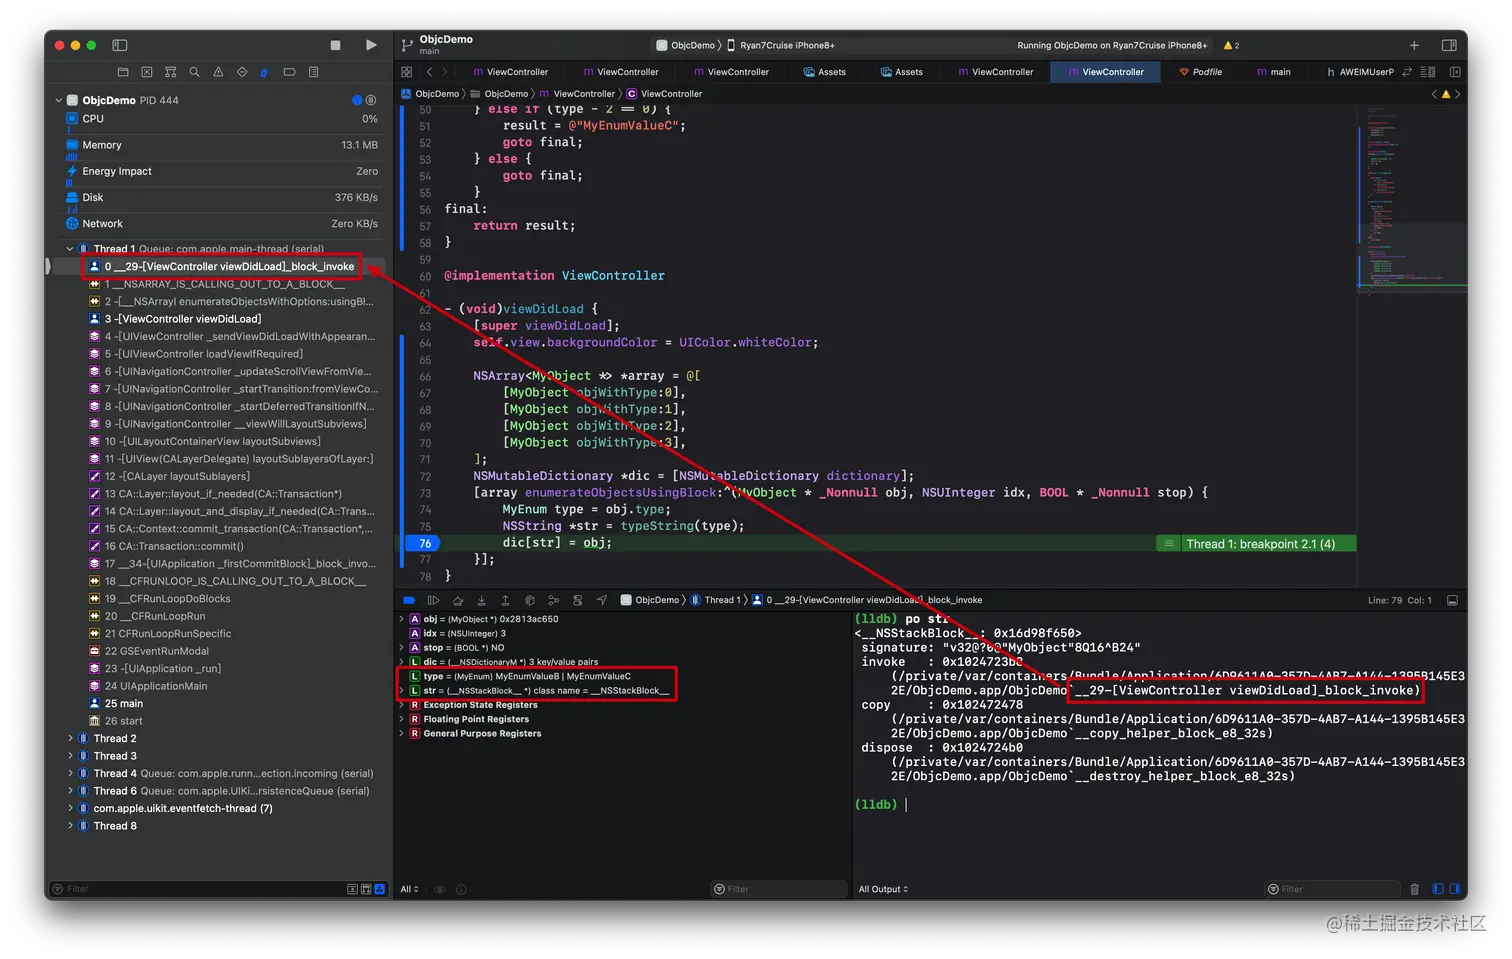Image resolution: width=1512 pixels, height=959 pixels.
Task: Select stack frame 24 UIApplicationMain
Action: [x=155, y=686]
